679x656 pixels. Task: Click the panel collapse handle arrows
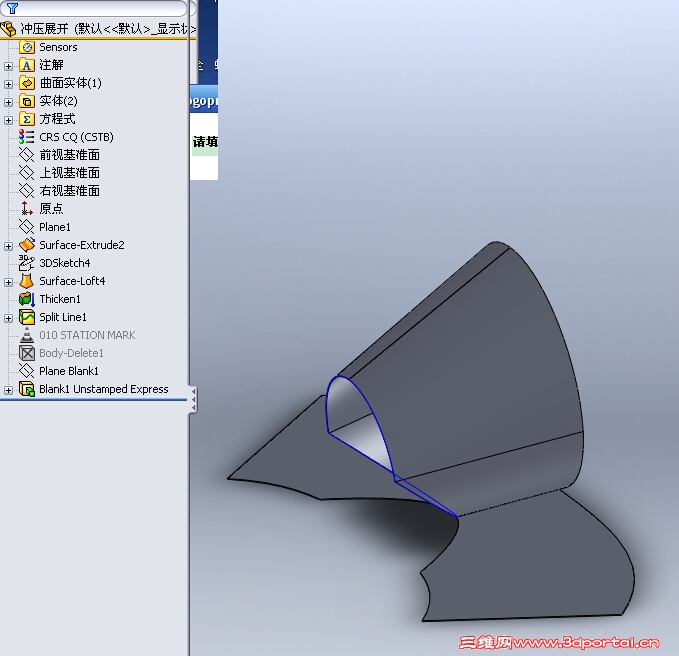193,399
